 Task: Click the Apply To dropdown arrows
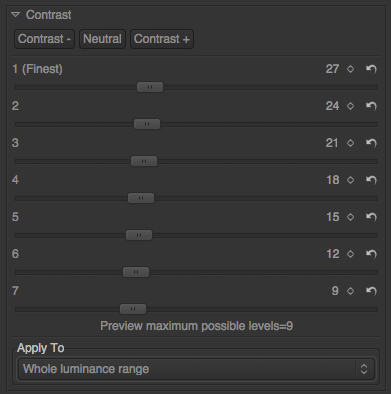[364, 369]
